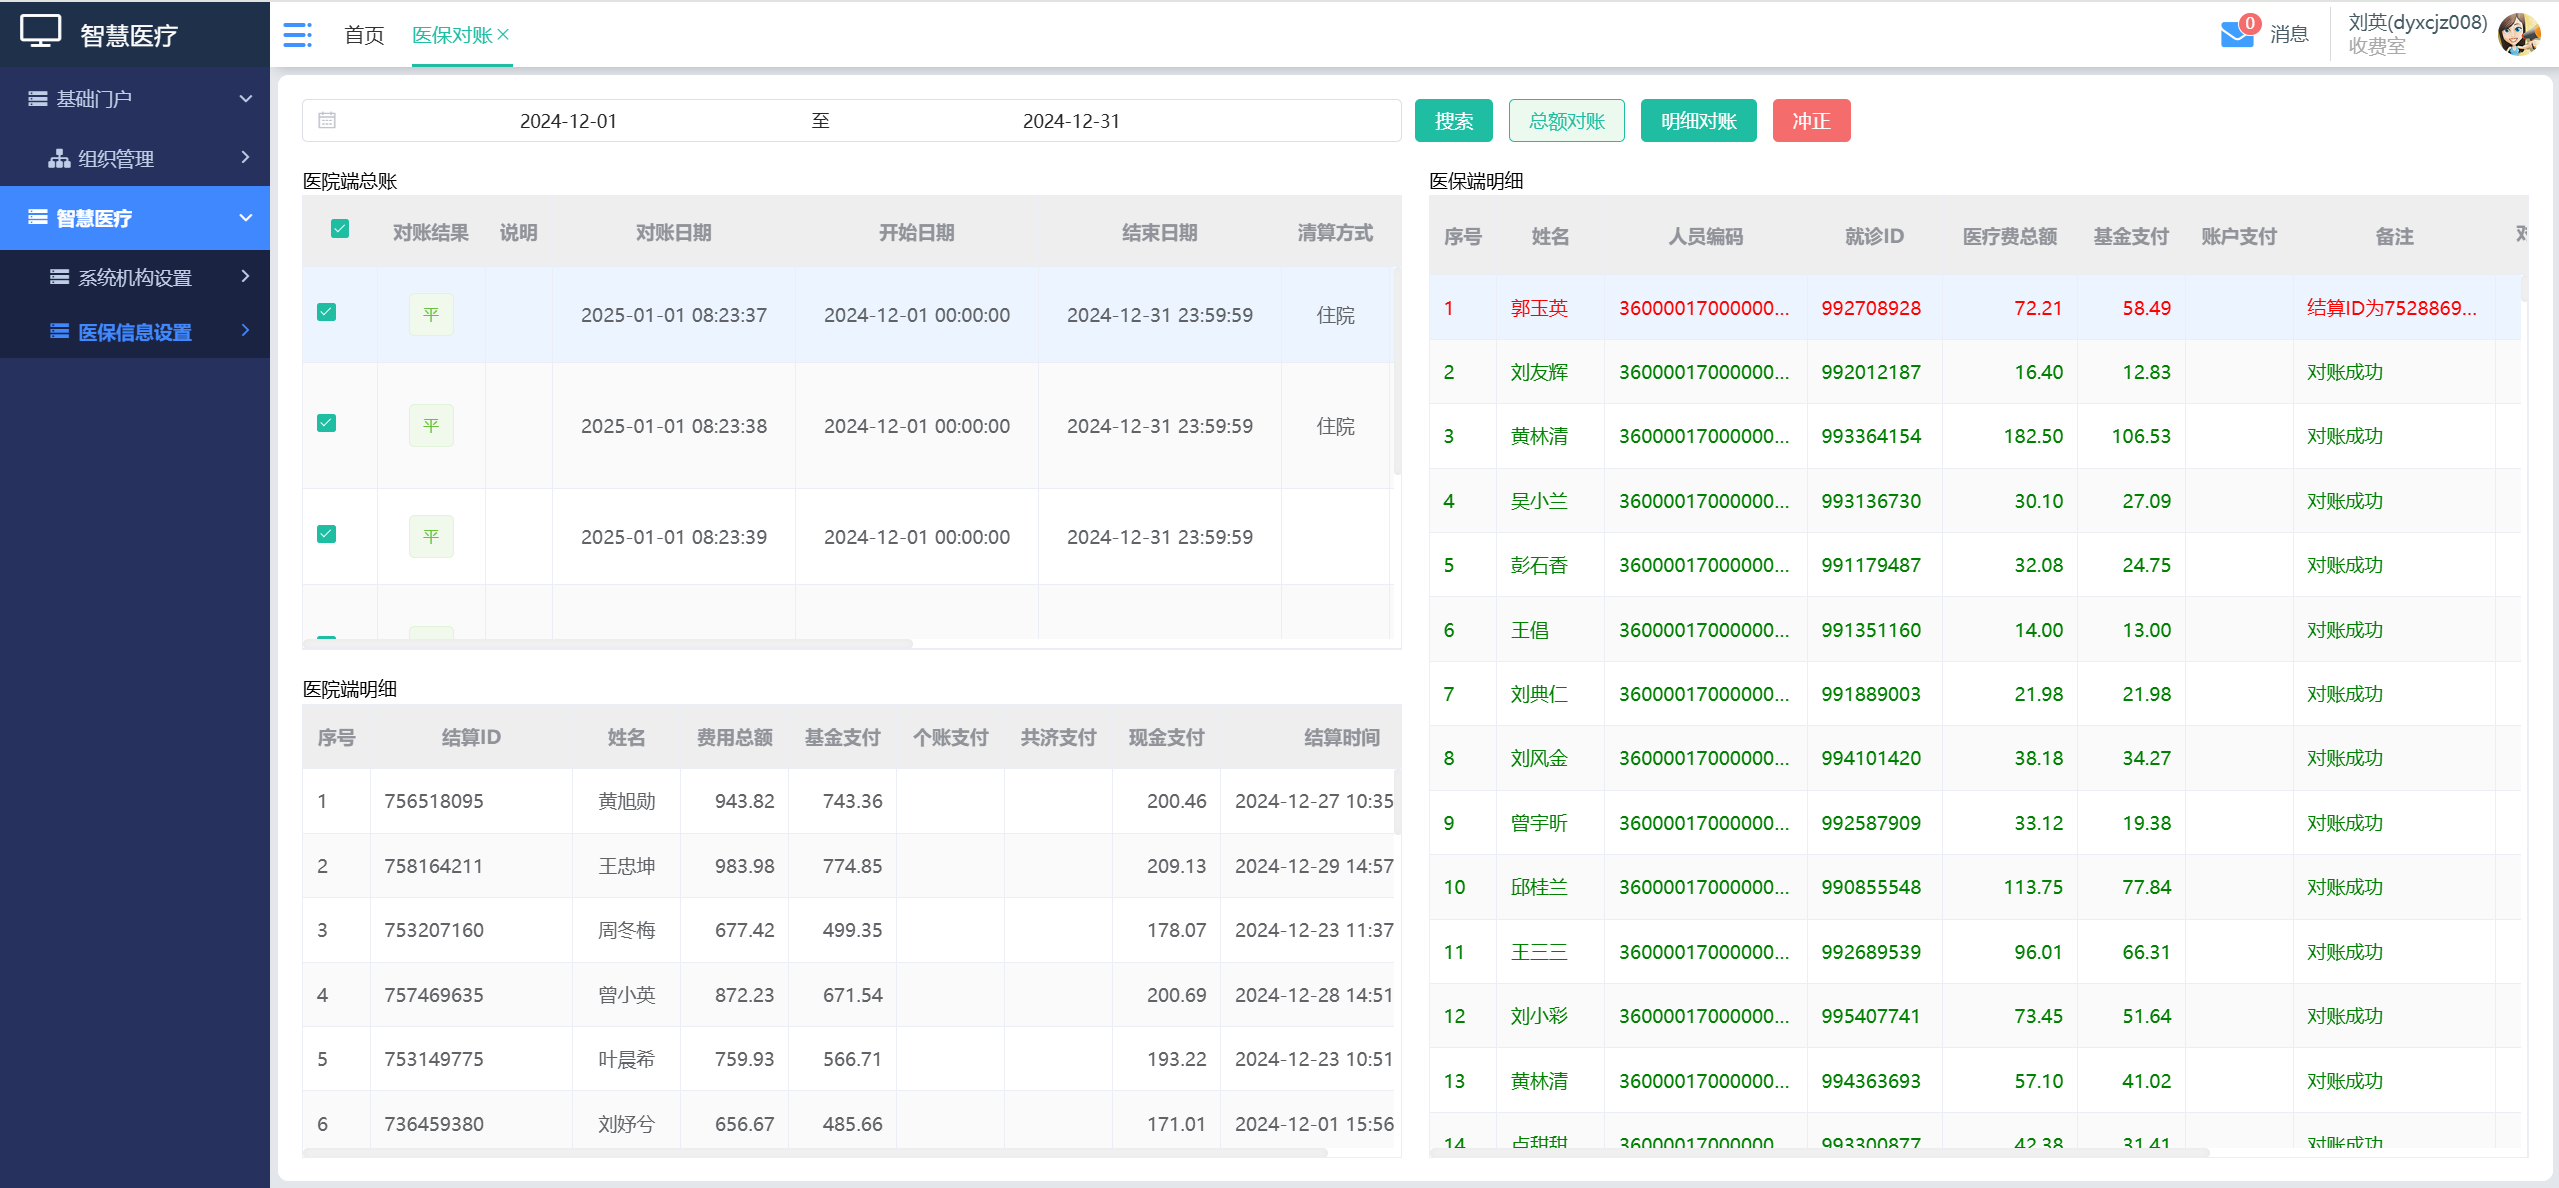Close the 医保对账 tab with X
Screen dimensions: 2559x1188
(x=503, y=34)
